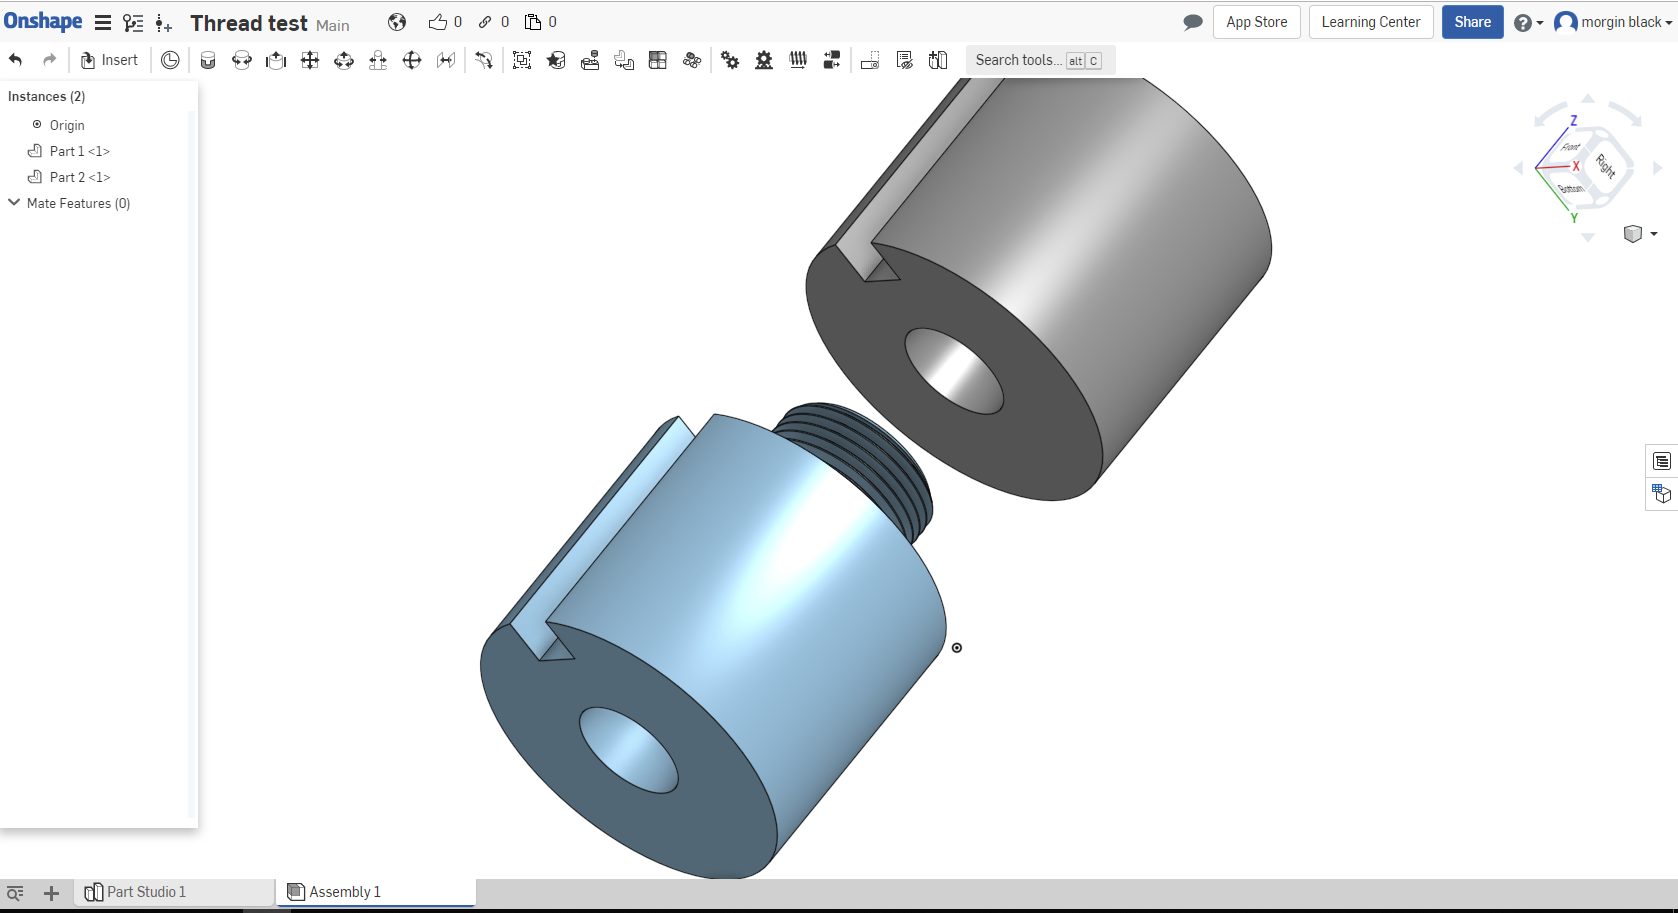Open the configuration panel icon on right edge
This screenshot has height=913, width=1678.
pos(1661,461)
